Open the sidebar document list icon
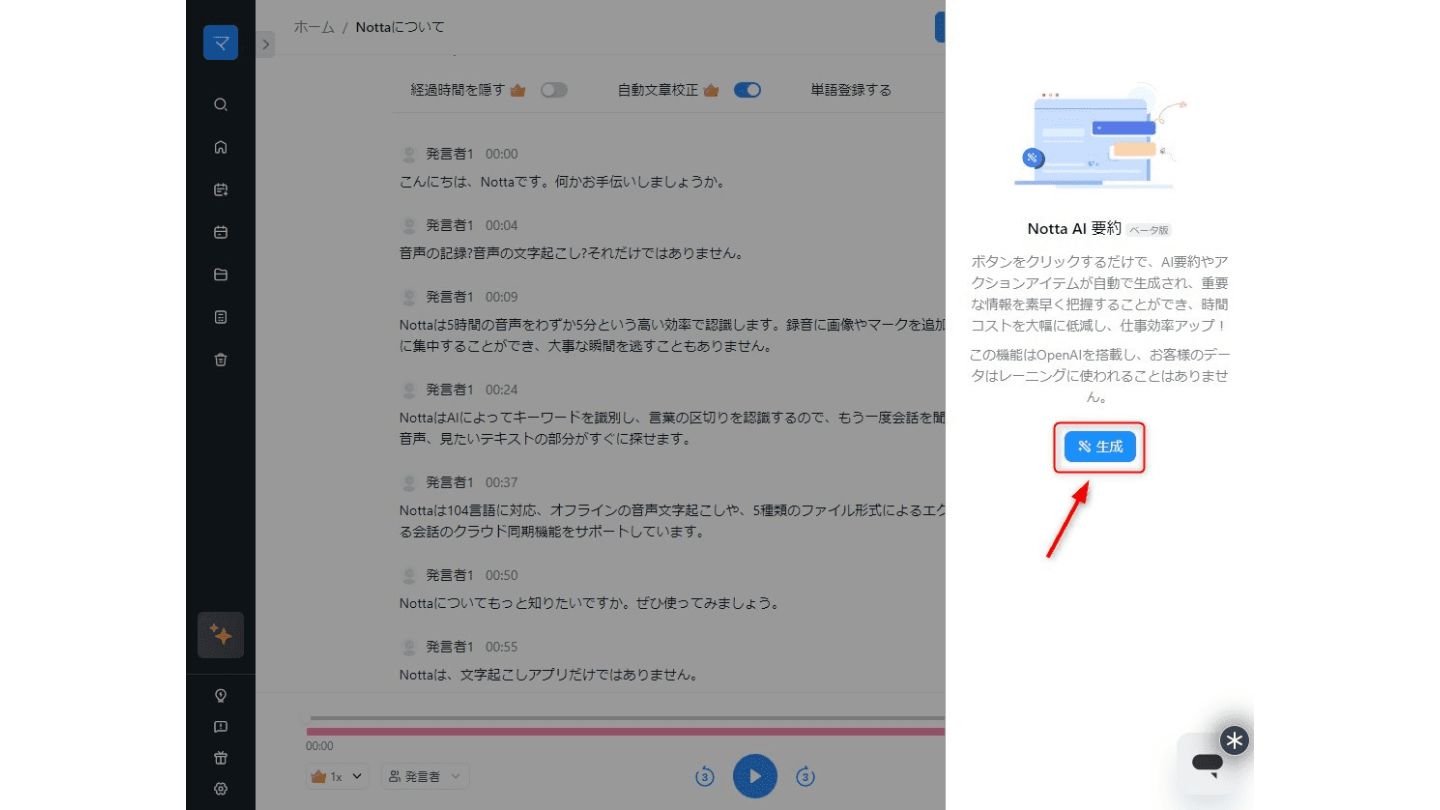 point(221,317)
